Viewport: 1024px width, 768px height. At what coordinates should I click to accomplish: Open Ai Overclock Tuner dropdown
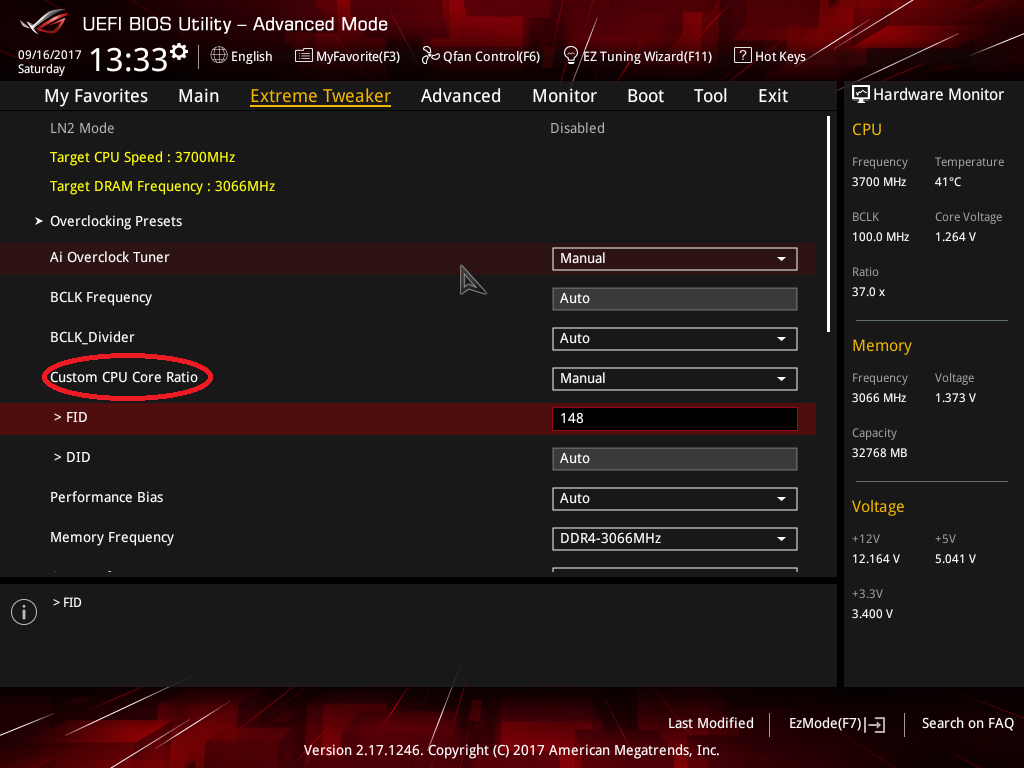[x=675, y=259]
